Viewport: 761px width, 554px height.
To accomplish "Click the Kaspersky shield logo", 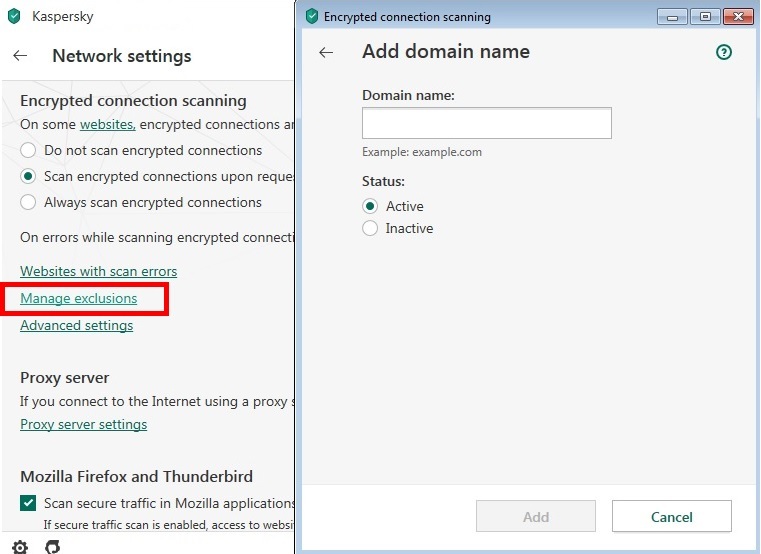I will pos(15,16).
